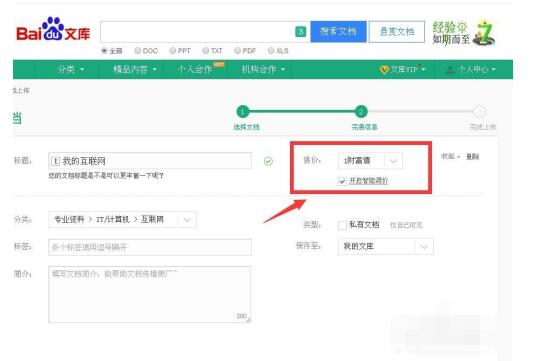Click the 悬赏文档 button
The image size is (540, 361).
397,32
